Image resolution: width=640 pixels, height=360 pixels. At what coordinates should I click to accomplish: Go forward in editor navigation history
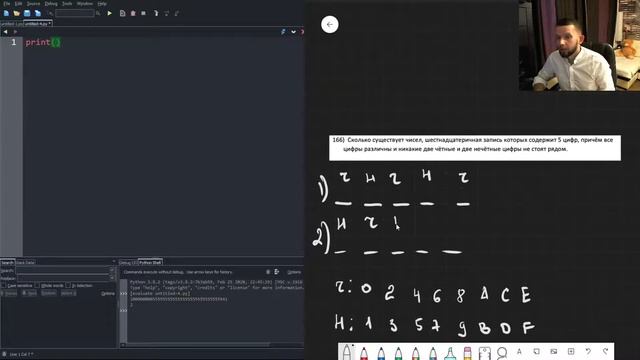16,32
